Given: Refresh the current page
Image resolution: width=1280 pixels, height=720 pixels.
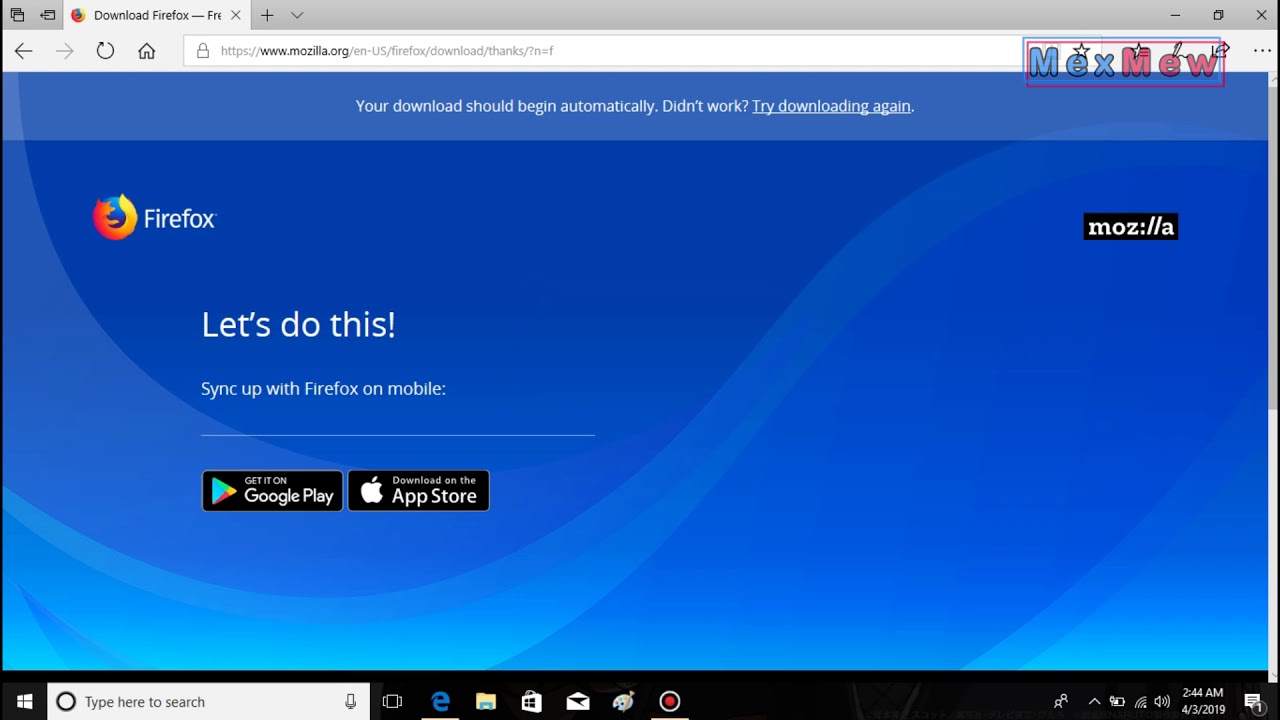Looking at the screenshot, I should click(x=105, y=51).
